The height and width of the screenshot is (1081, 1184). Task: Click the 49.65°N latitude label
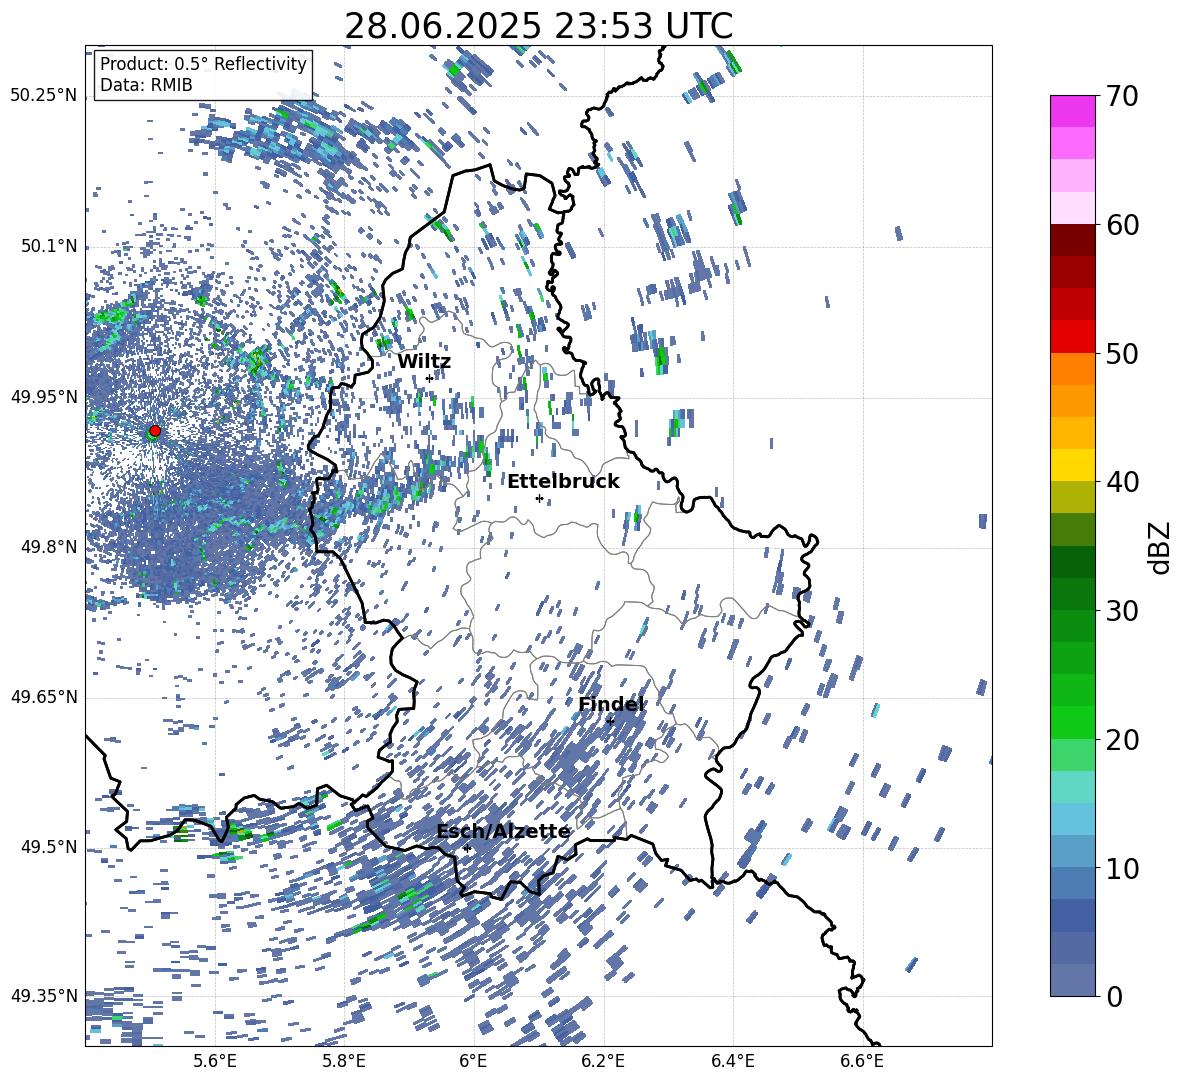coord(44,697)
